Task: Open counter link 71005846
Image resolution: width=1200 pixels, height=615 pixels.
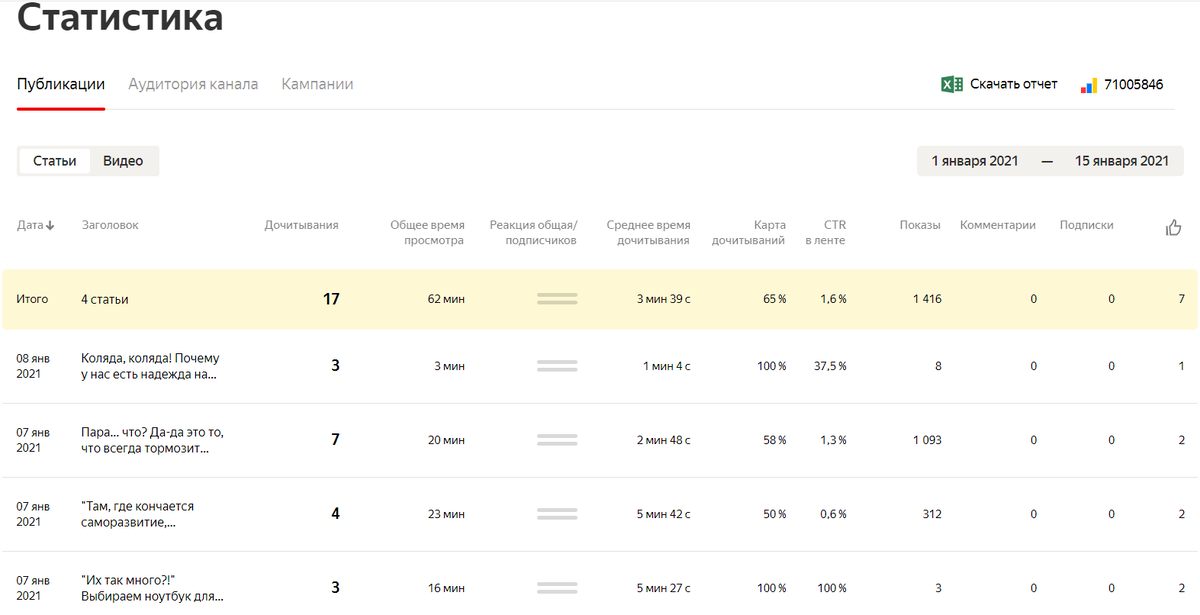Action: click(1134, 84)
